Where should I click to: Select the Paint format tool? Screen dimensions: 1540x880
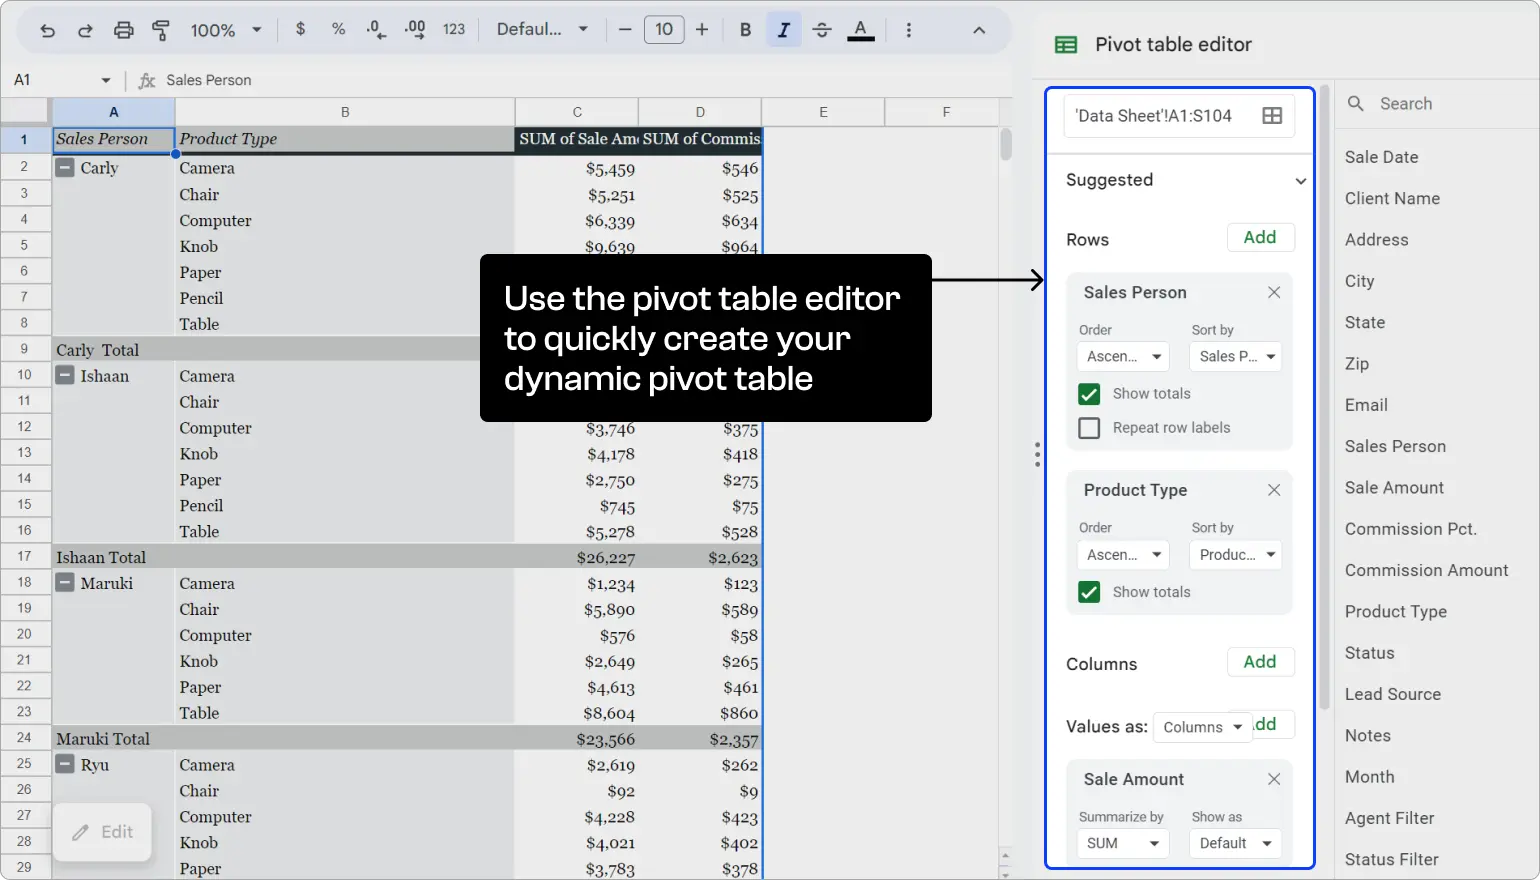click(x=161, y=29)
